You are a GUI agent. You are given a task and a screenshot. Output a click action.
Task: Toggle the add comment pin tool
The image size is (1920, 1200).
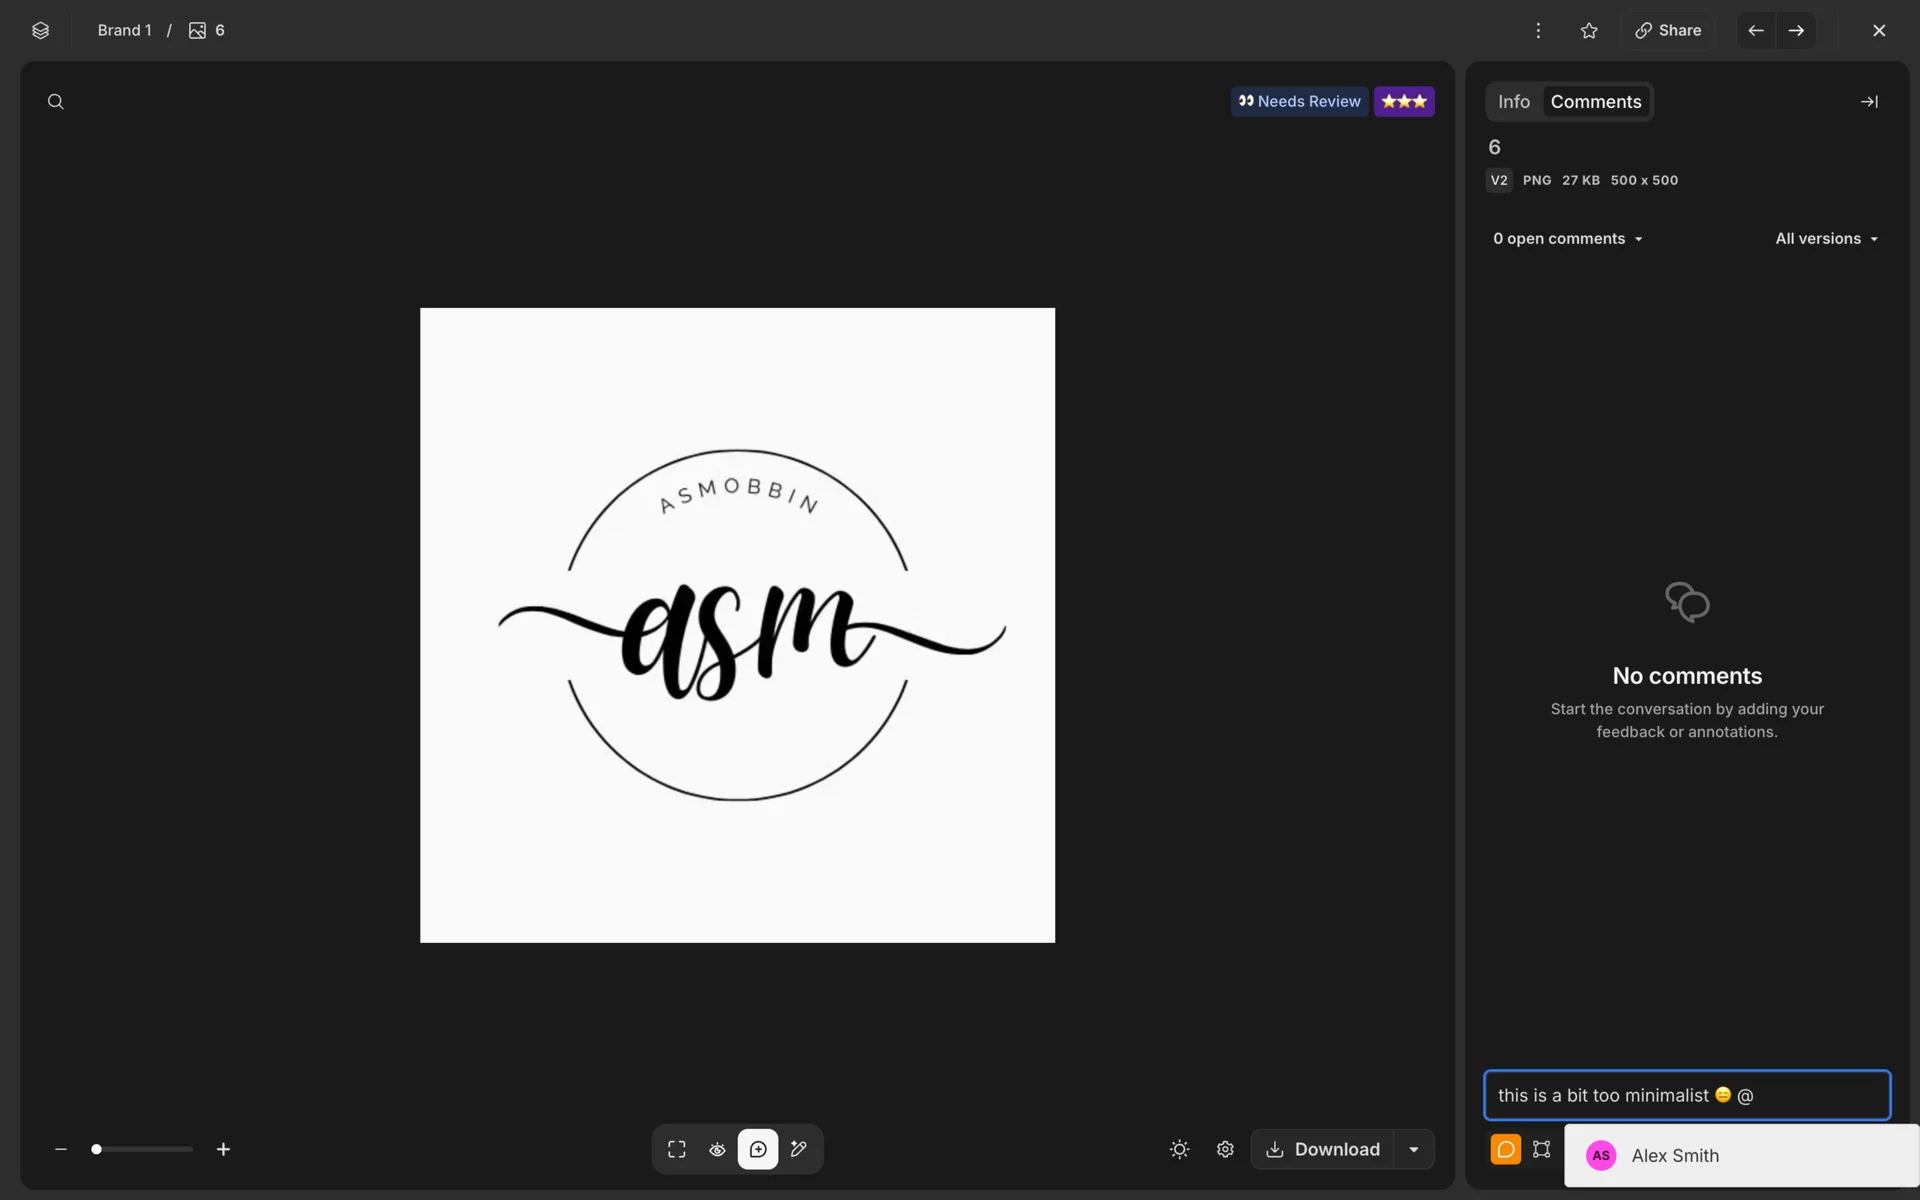point(758,1149)
